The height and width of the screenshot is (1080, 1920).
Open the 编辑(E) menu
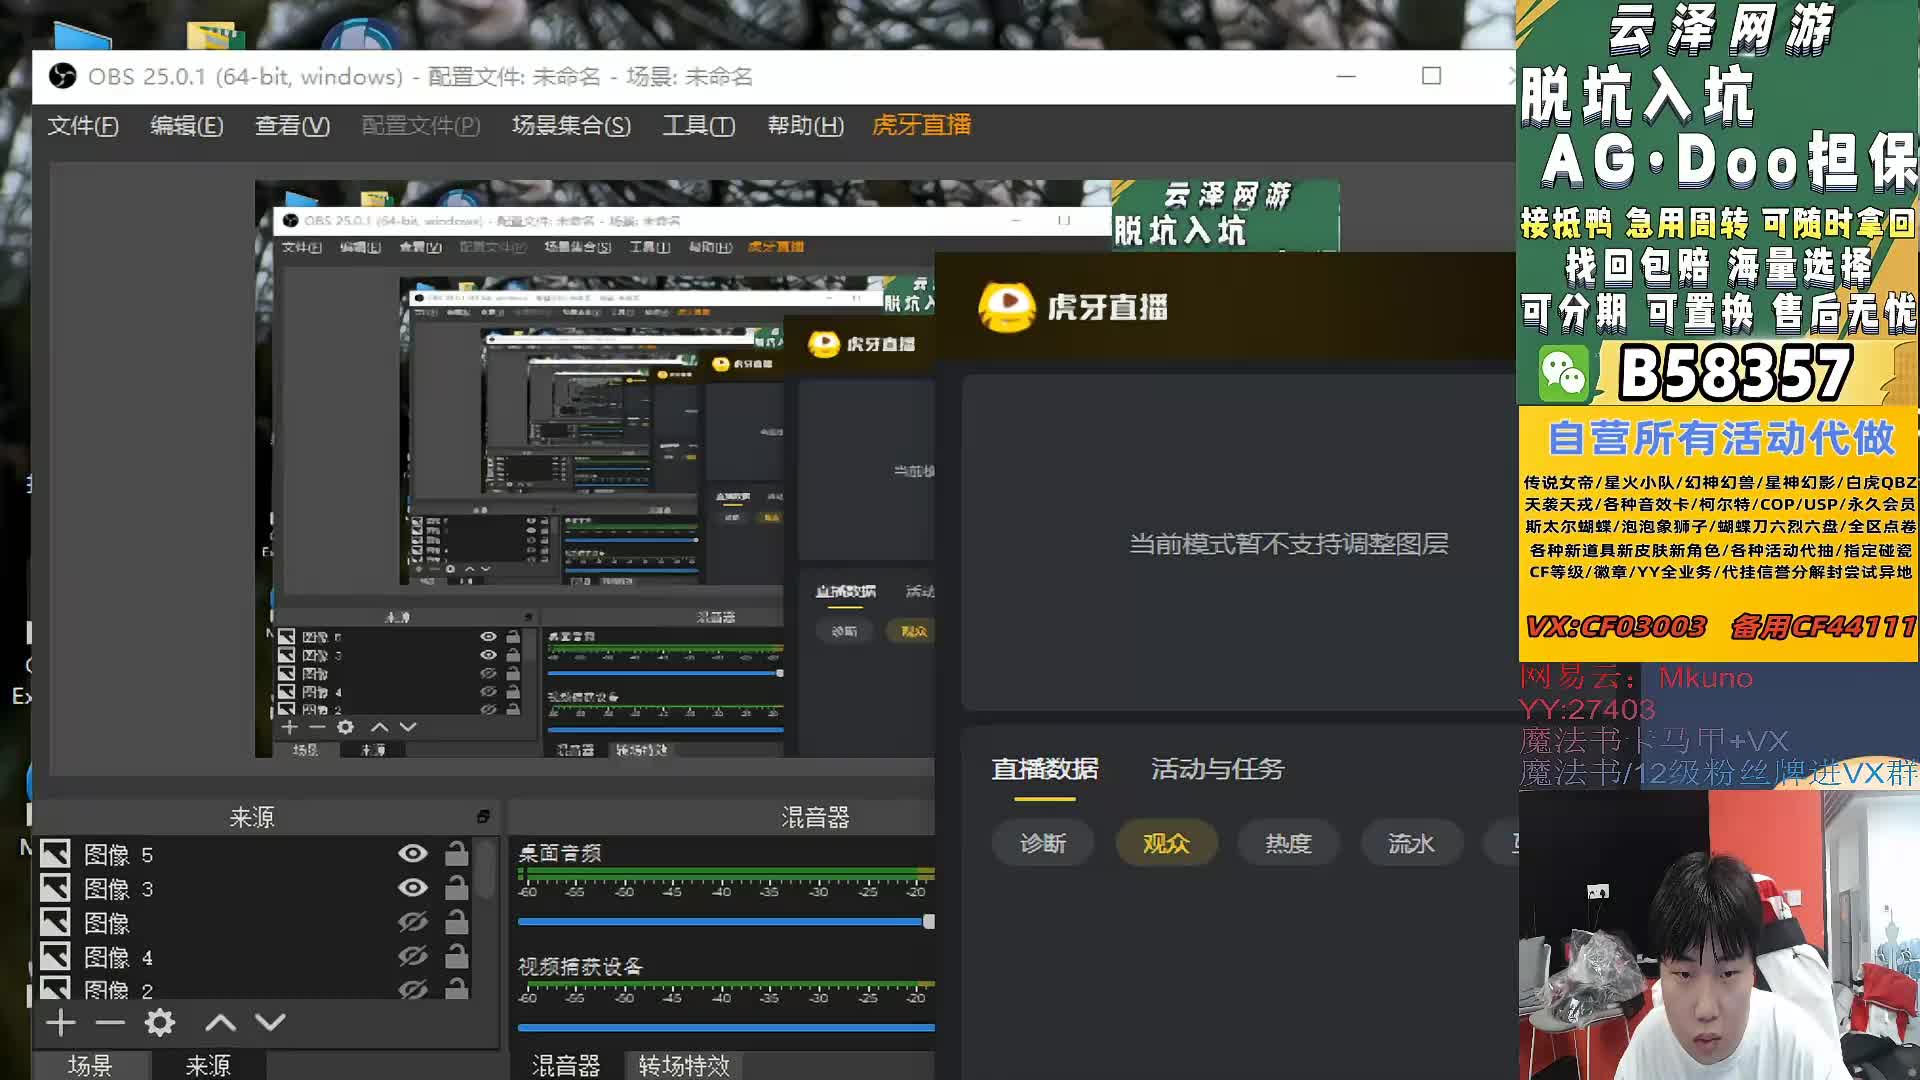187,126
